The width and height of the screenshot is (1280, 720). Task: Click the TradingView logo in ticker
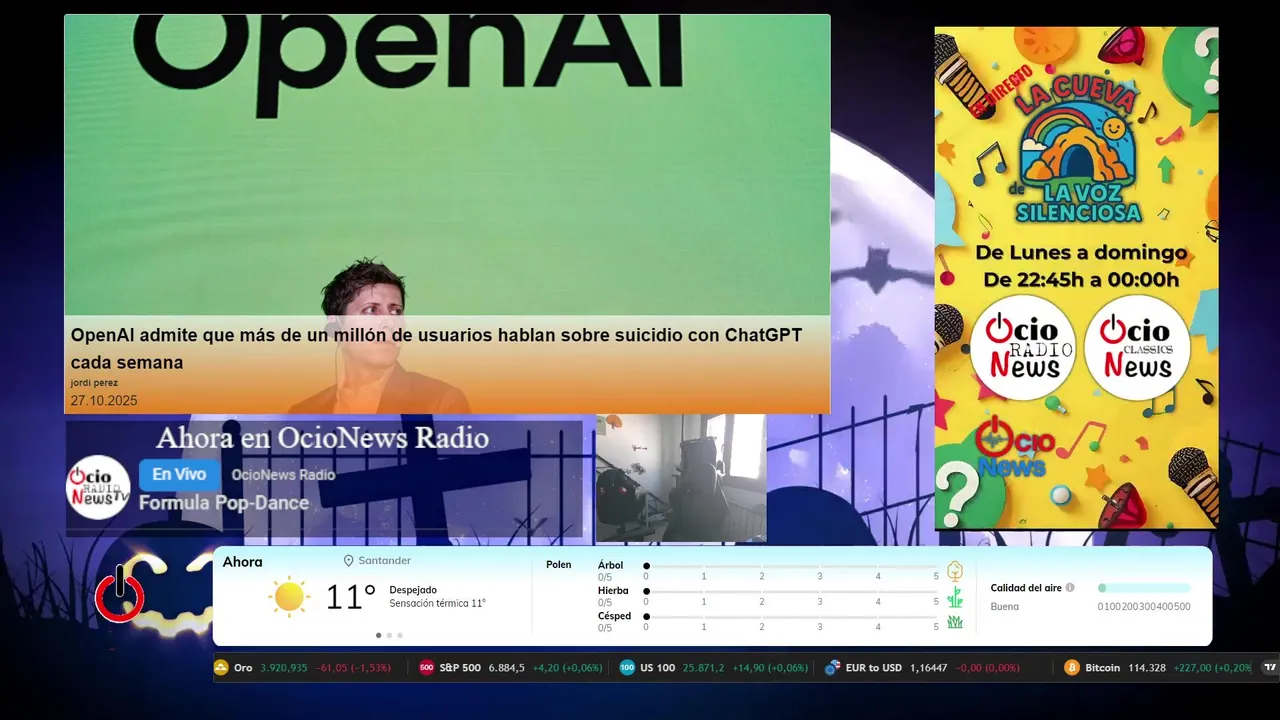coord(1270,667)
